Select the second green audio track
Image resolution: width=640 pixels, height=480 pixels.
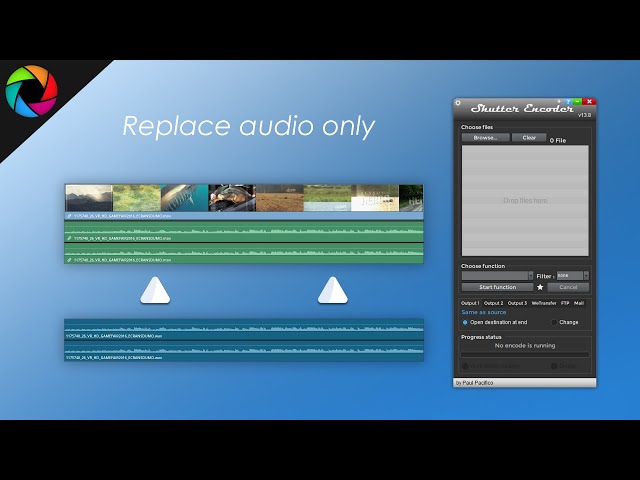point(244,253)
